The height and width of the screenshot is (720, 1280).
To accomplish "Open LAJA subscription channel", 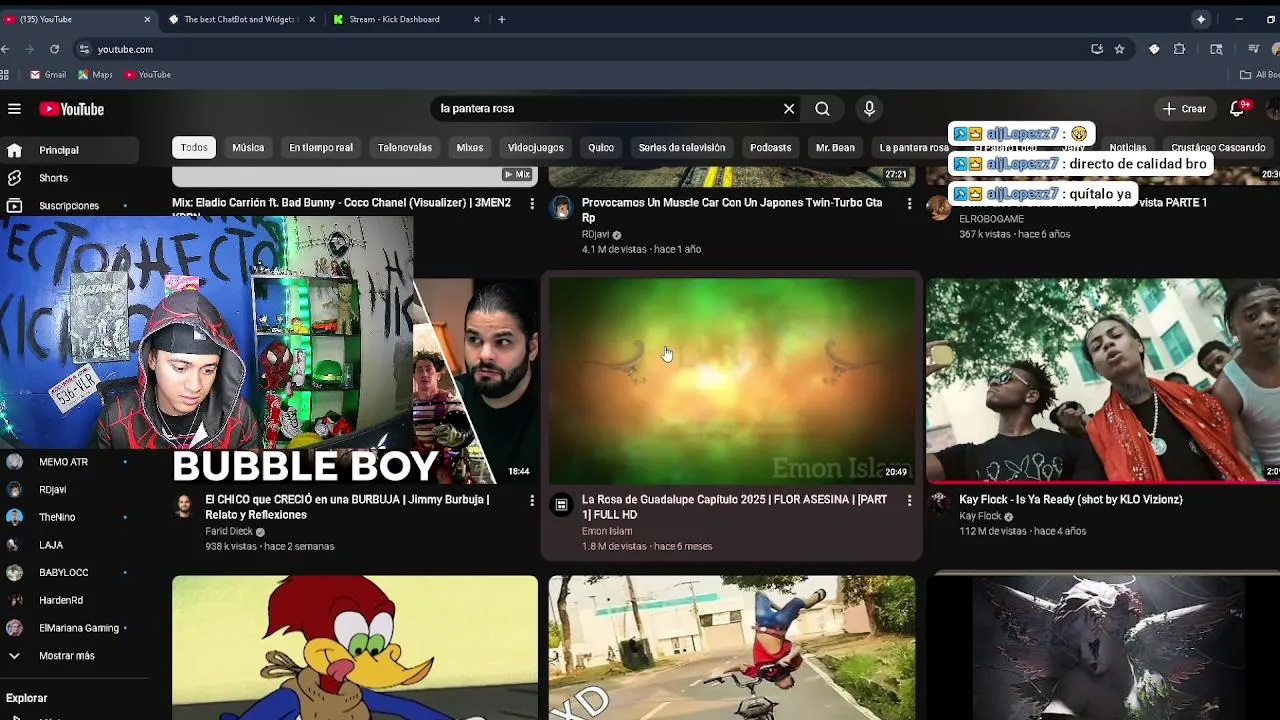I will (x=70, y=545).
